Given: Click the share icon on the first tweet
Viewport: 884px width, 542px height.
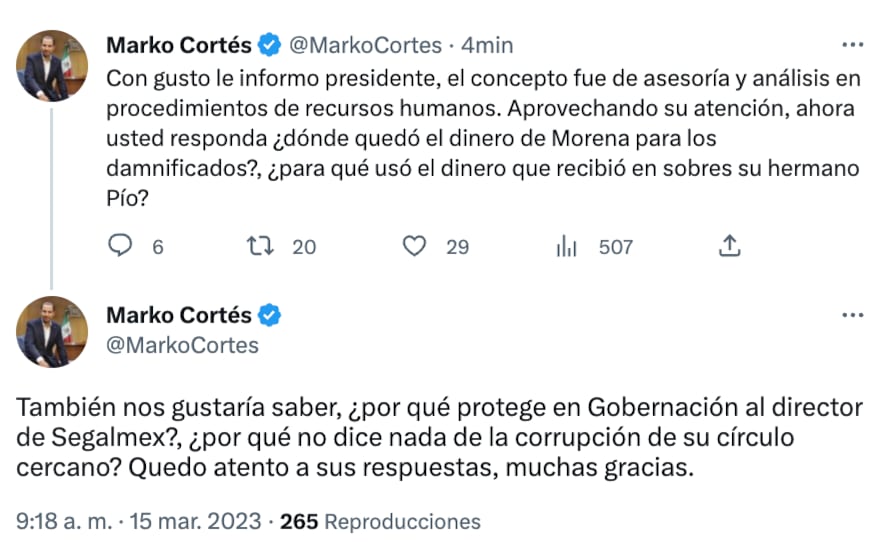Looking at the screenshot, I should click(730, 246).
